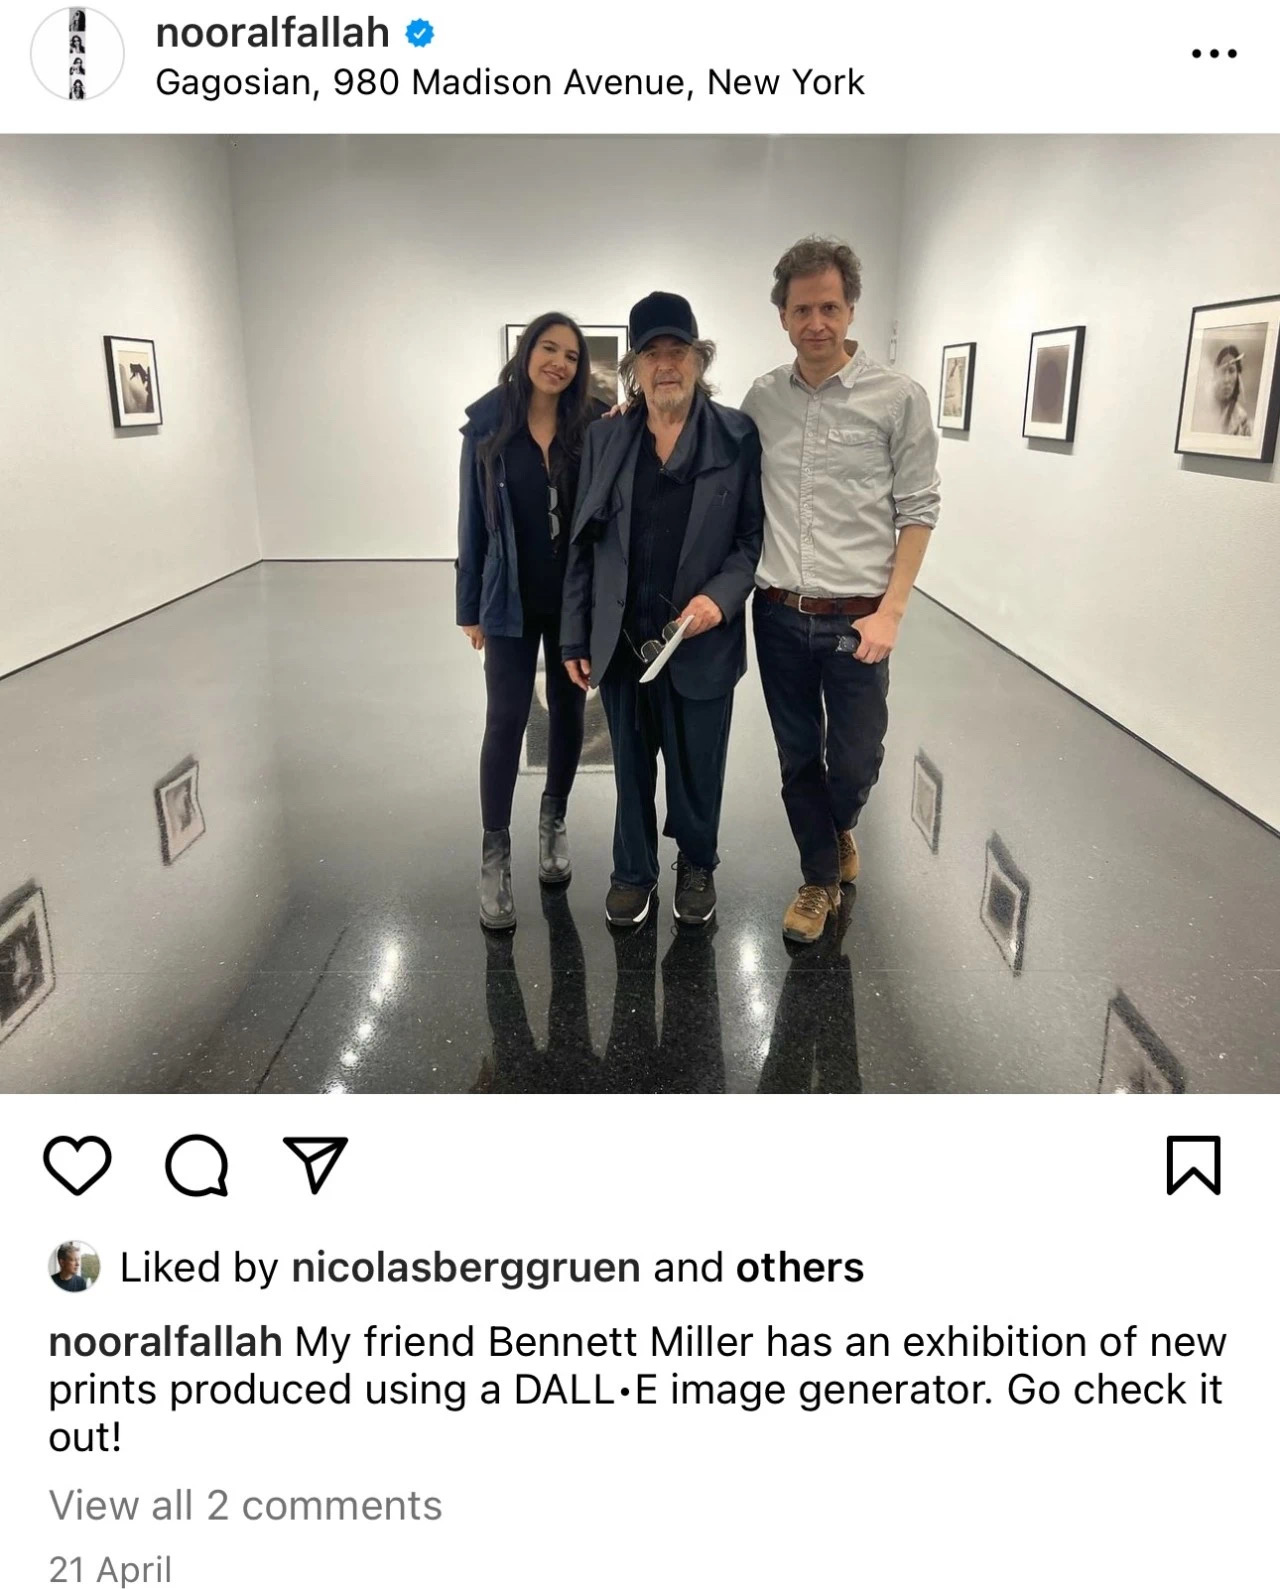This screenshot has height=1589, width=1280.
Task: Tap the 21 April post date
Action: pyautogui.click(x=110, y=1569)
